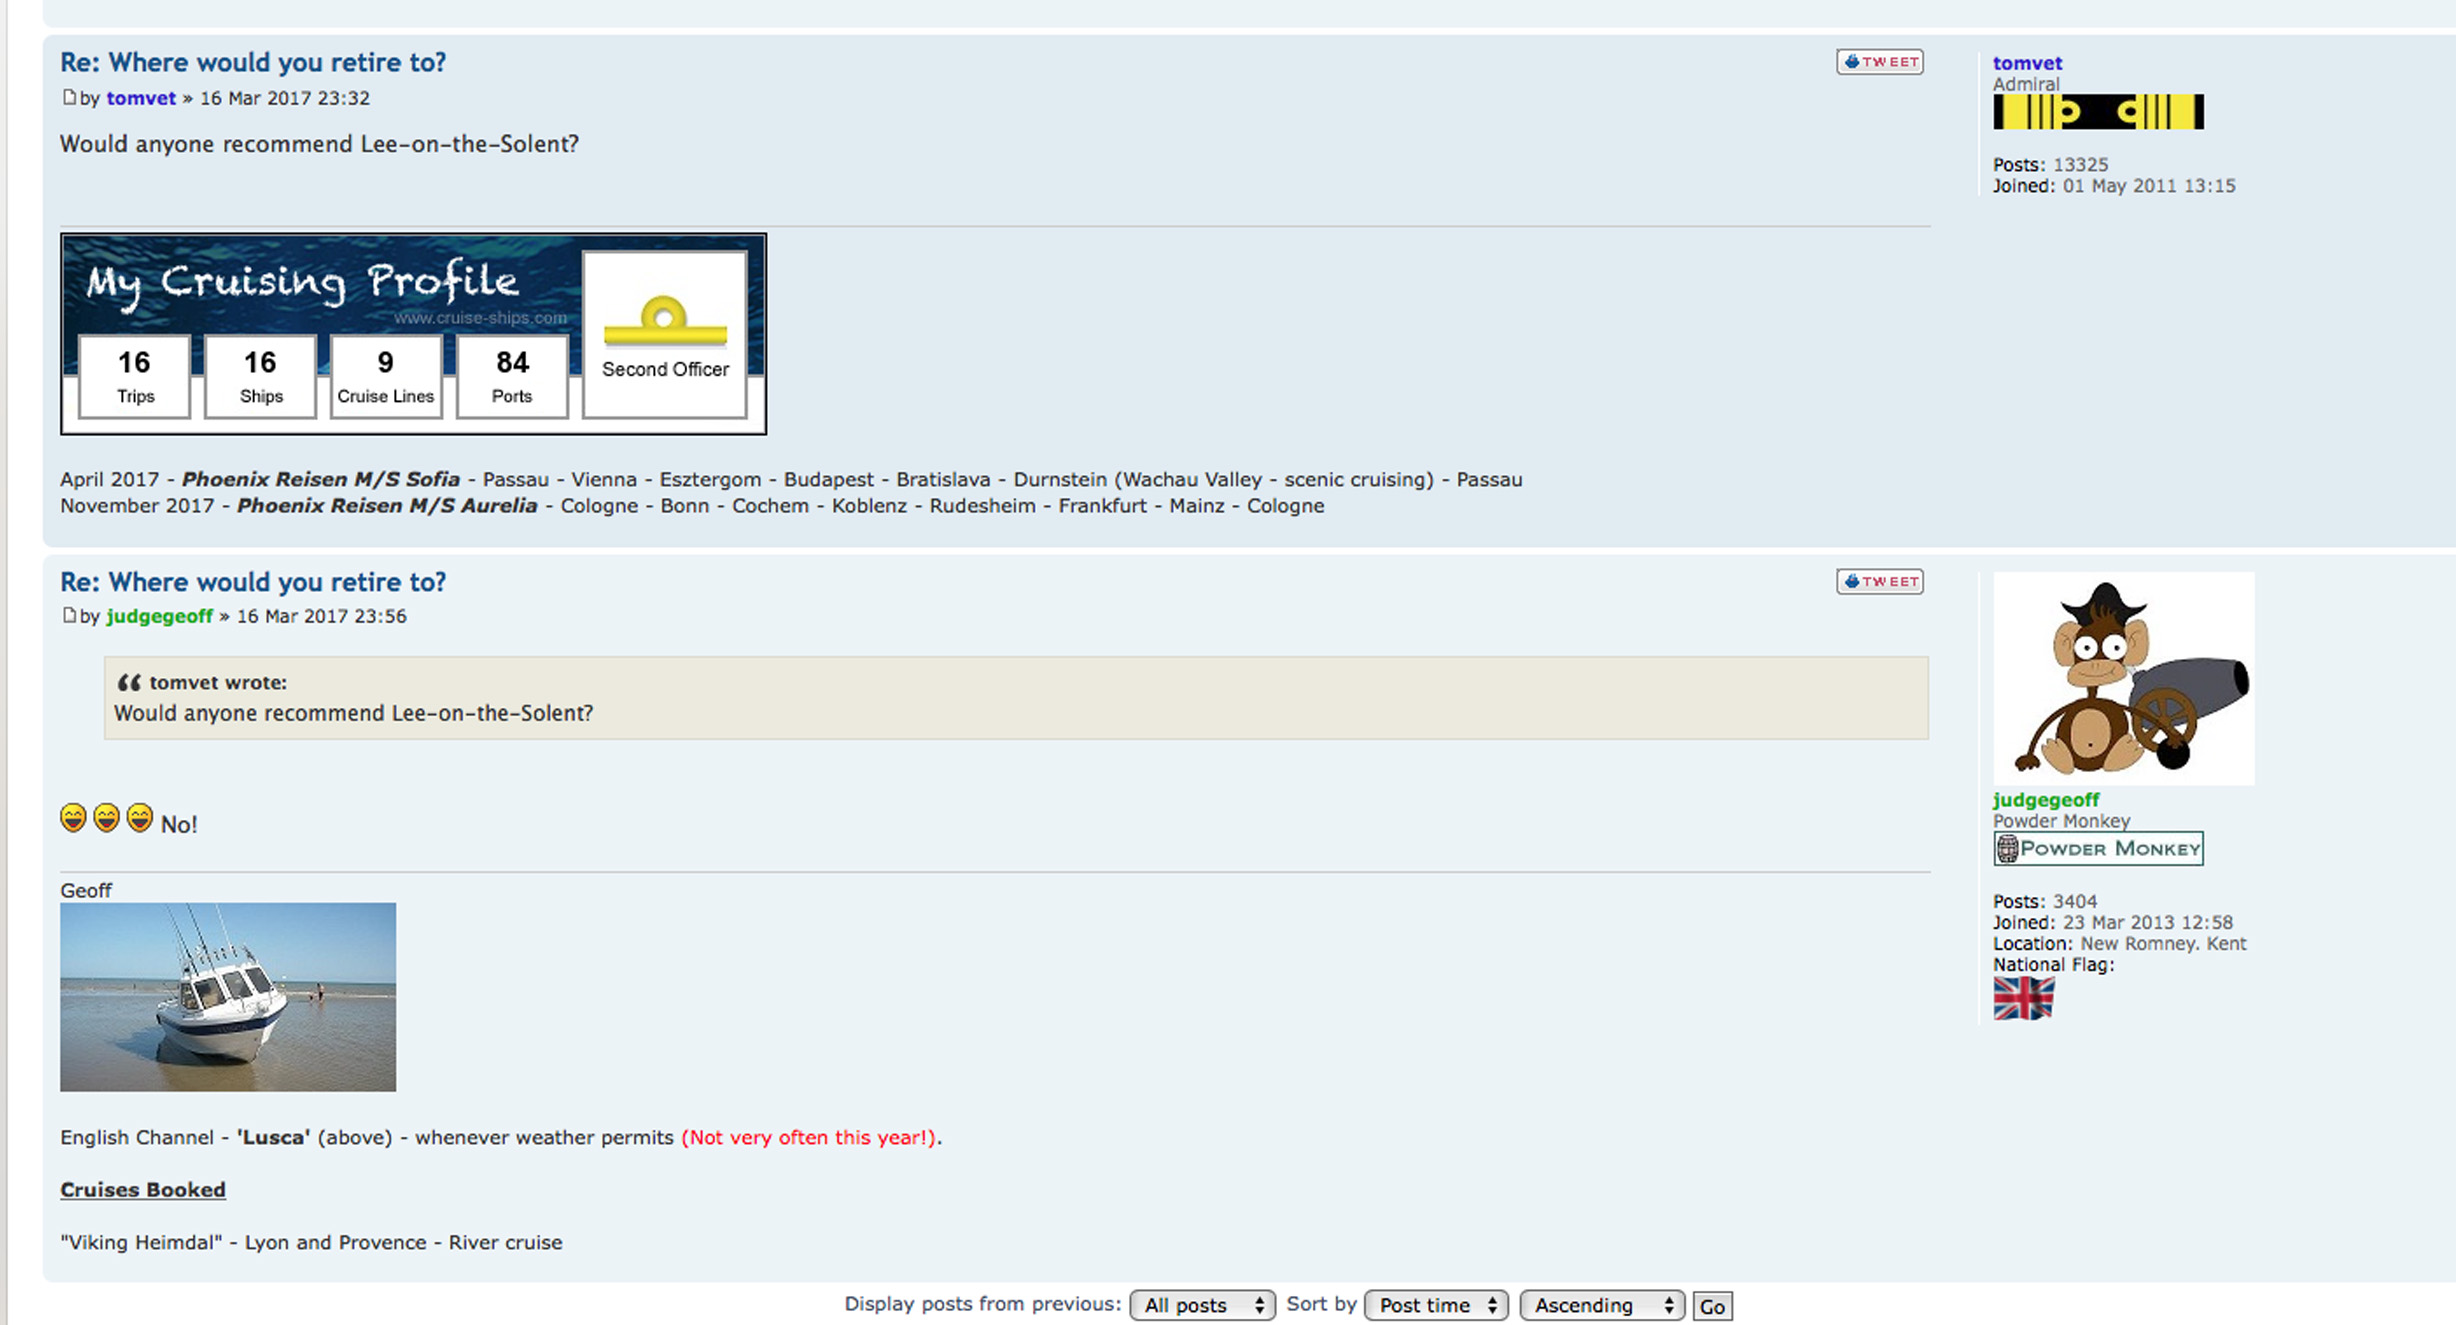The width and height of the screenshot is (2456, 1325).
Task: Open the All posts dropdown
Action: coord(1202,1305)
